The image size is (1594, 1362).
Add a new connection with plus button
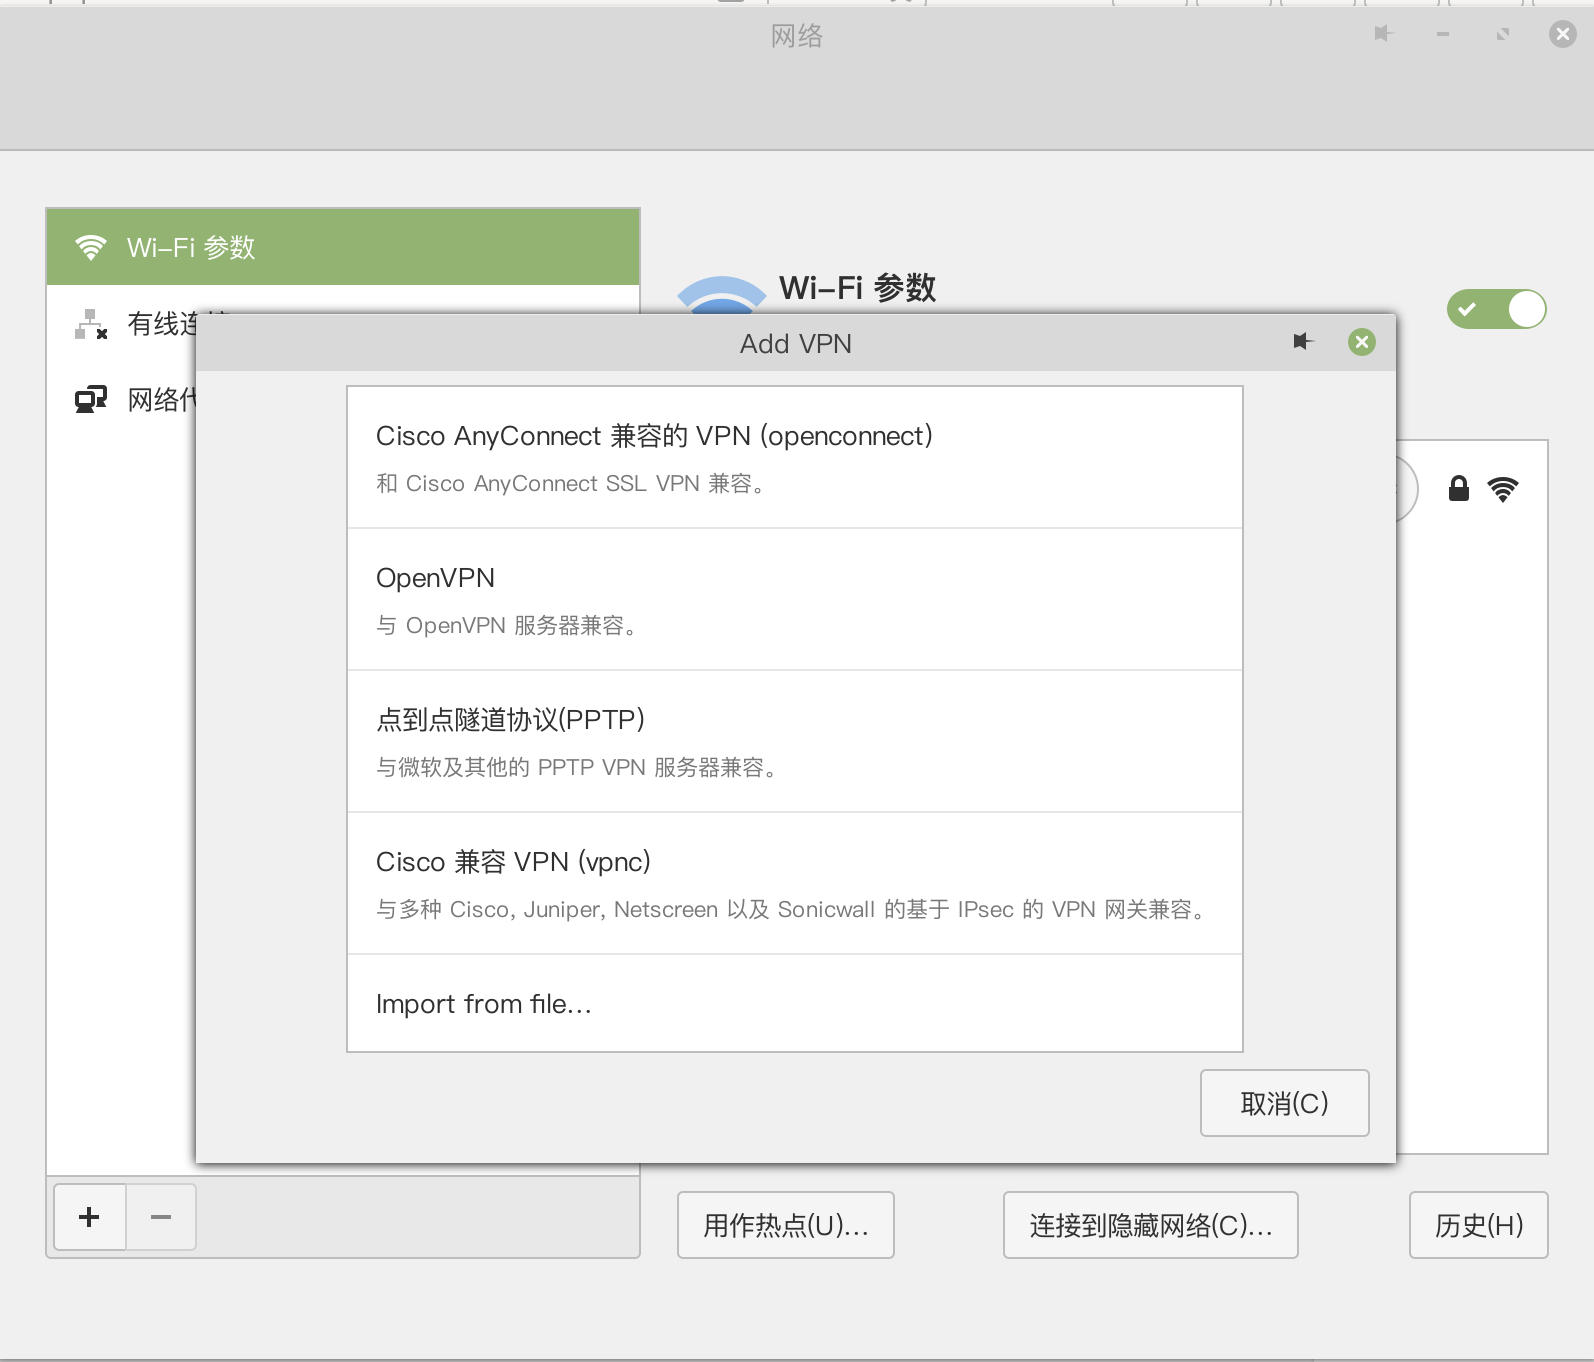click(x=89, y=1217)
